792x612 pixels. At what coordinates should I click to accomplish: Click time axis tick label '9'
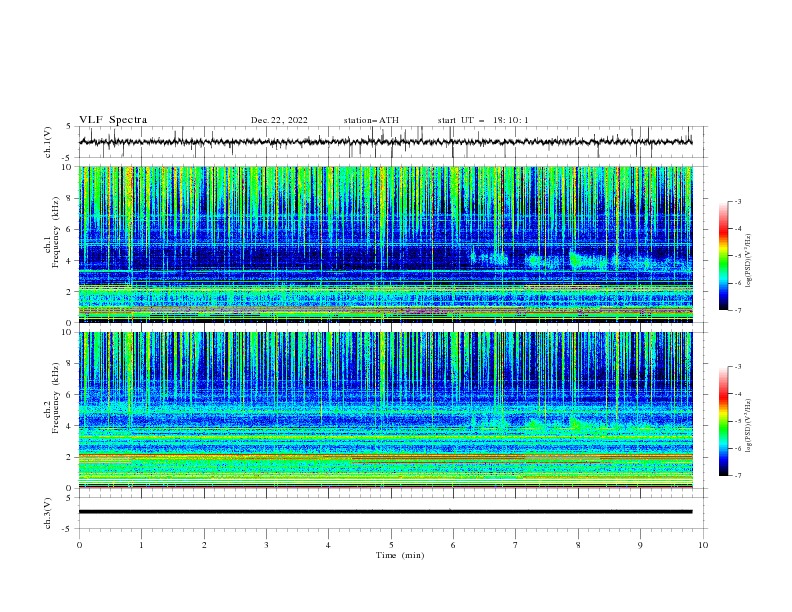[640, 545]
